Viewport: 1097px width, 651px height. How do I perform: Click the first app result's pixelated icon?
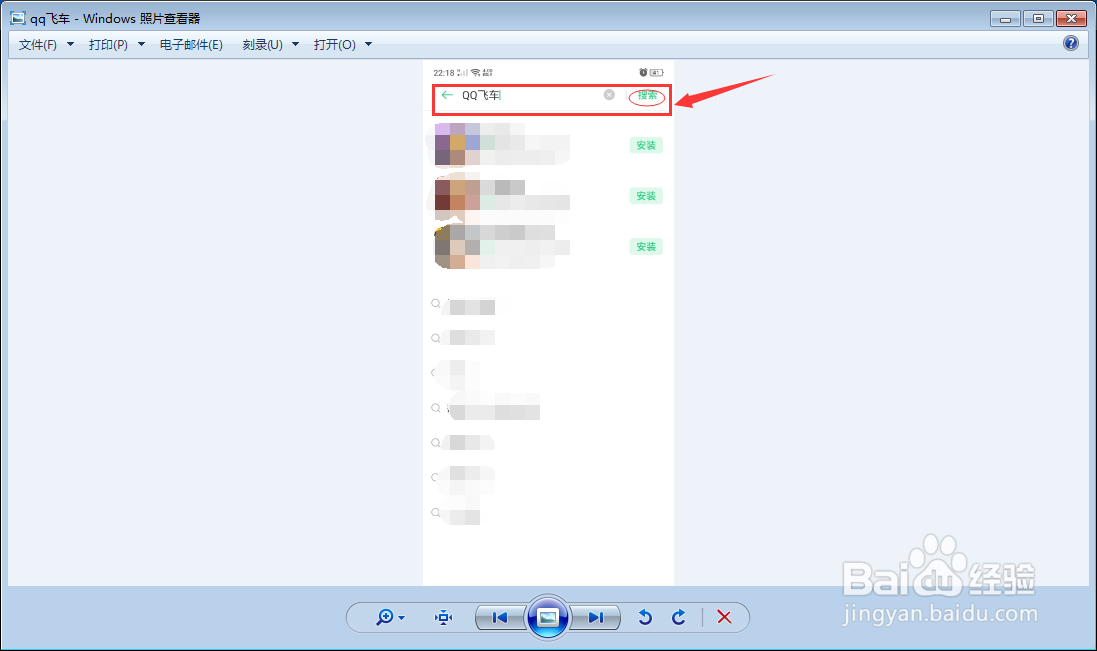(457, 144)
